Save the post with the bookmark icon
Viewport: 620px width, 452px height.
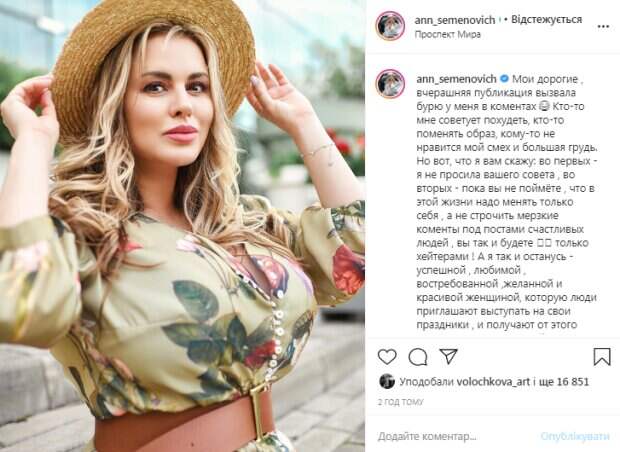(602, 357)
